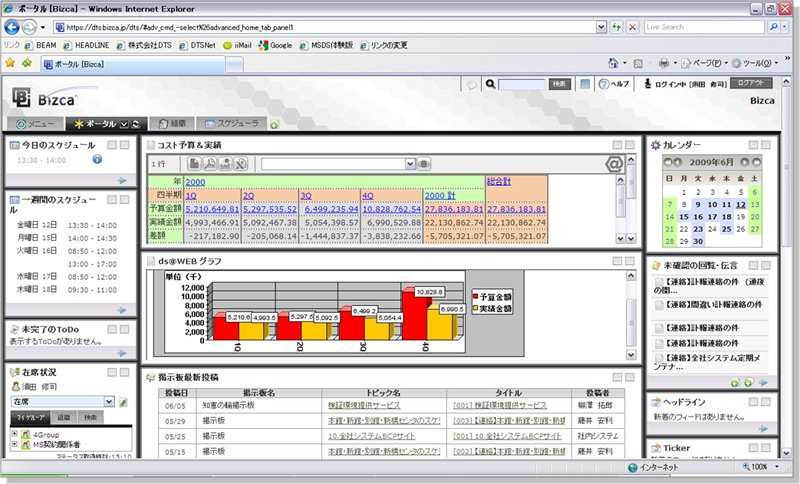Click the PDF export icon in cost toolbar

pos(210,164)
